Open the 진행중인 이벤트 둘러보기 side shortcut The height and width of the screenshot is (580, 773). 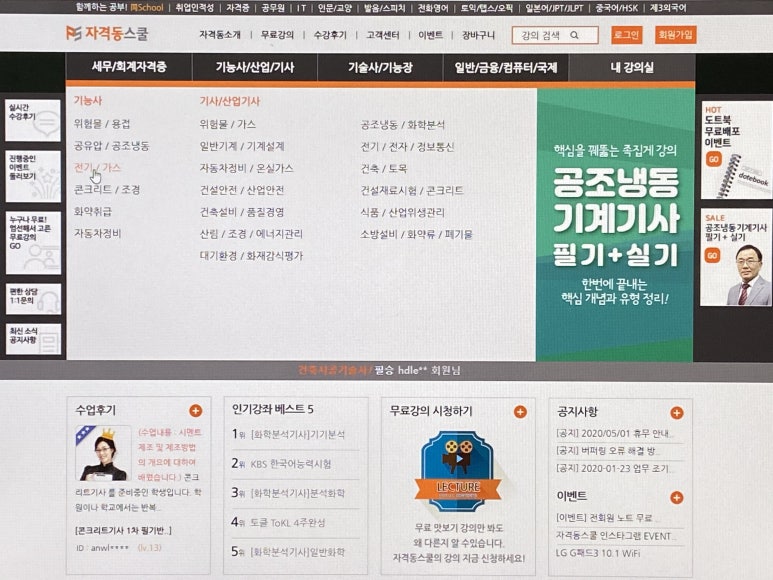[33, 176]
